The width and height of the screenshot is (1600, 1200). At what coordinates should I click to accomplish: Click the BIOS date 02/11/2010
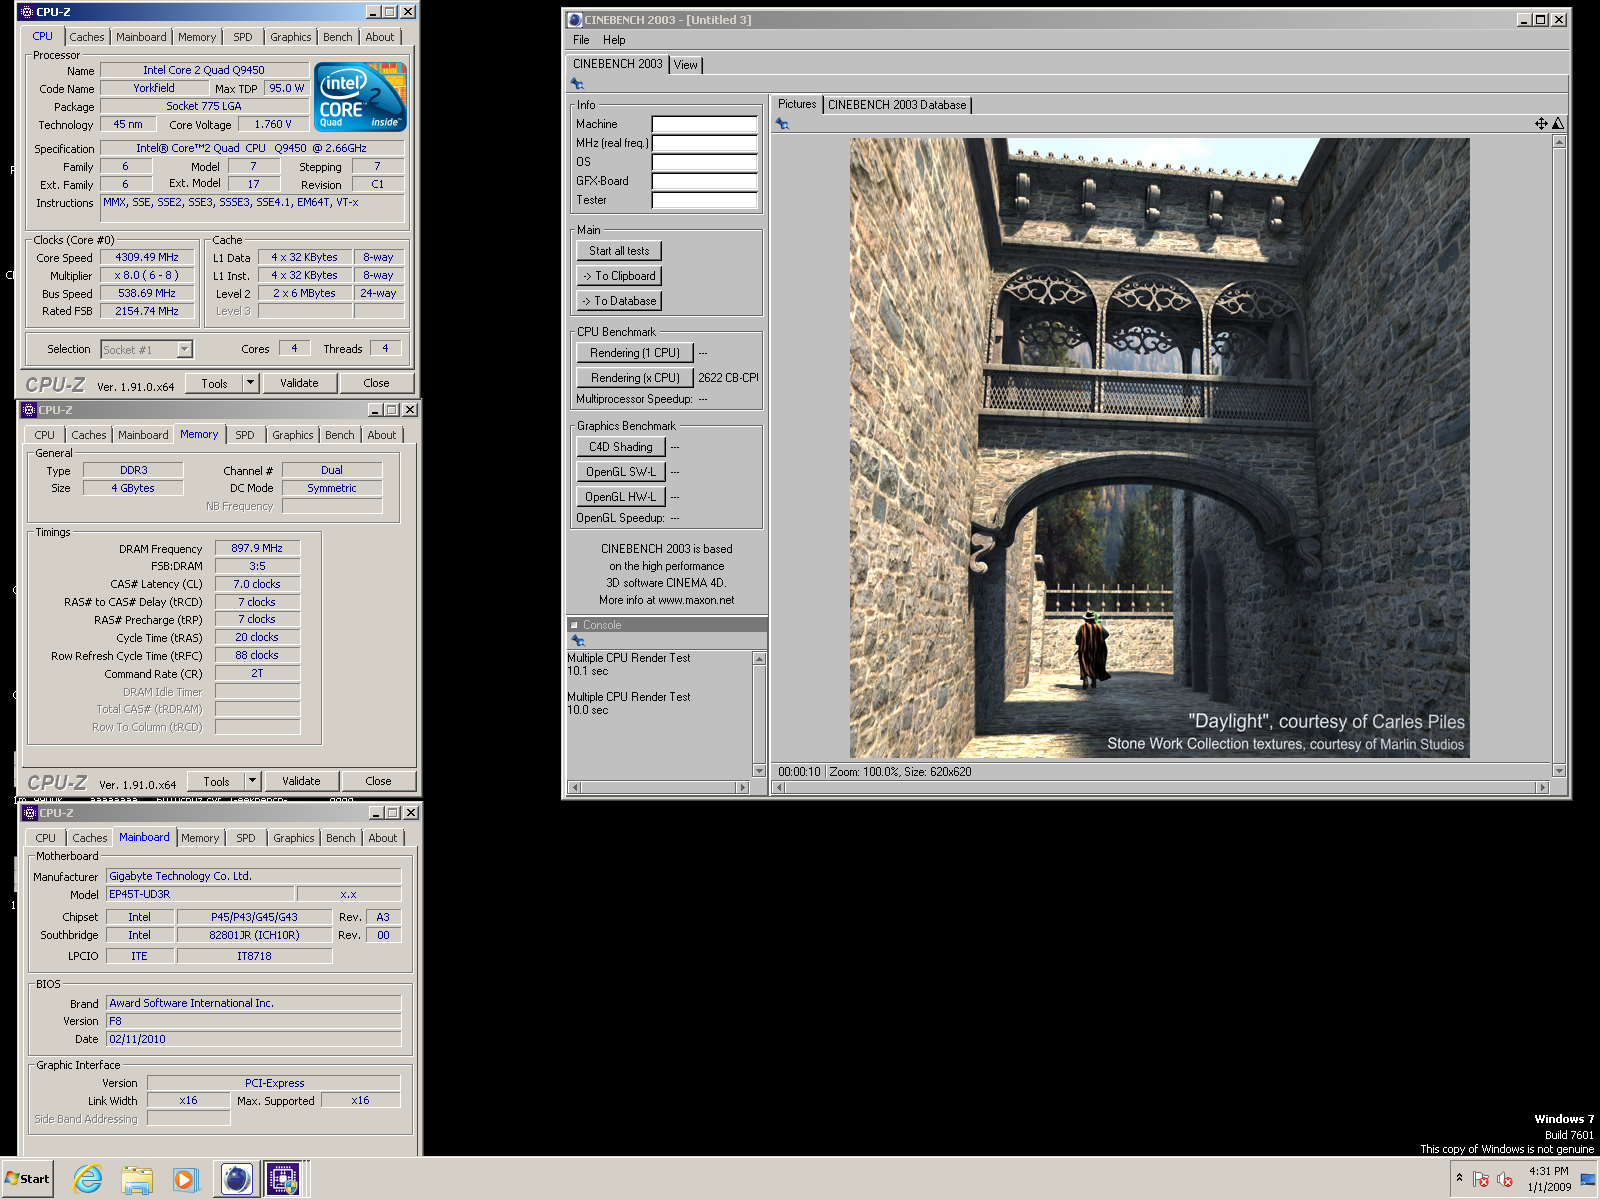coord(254,1039)
